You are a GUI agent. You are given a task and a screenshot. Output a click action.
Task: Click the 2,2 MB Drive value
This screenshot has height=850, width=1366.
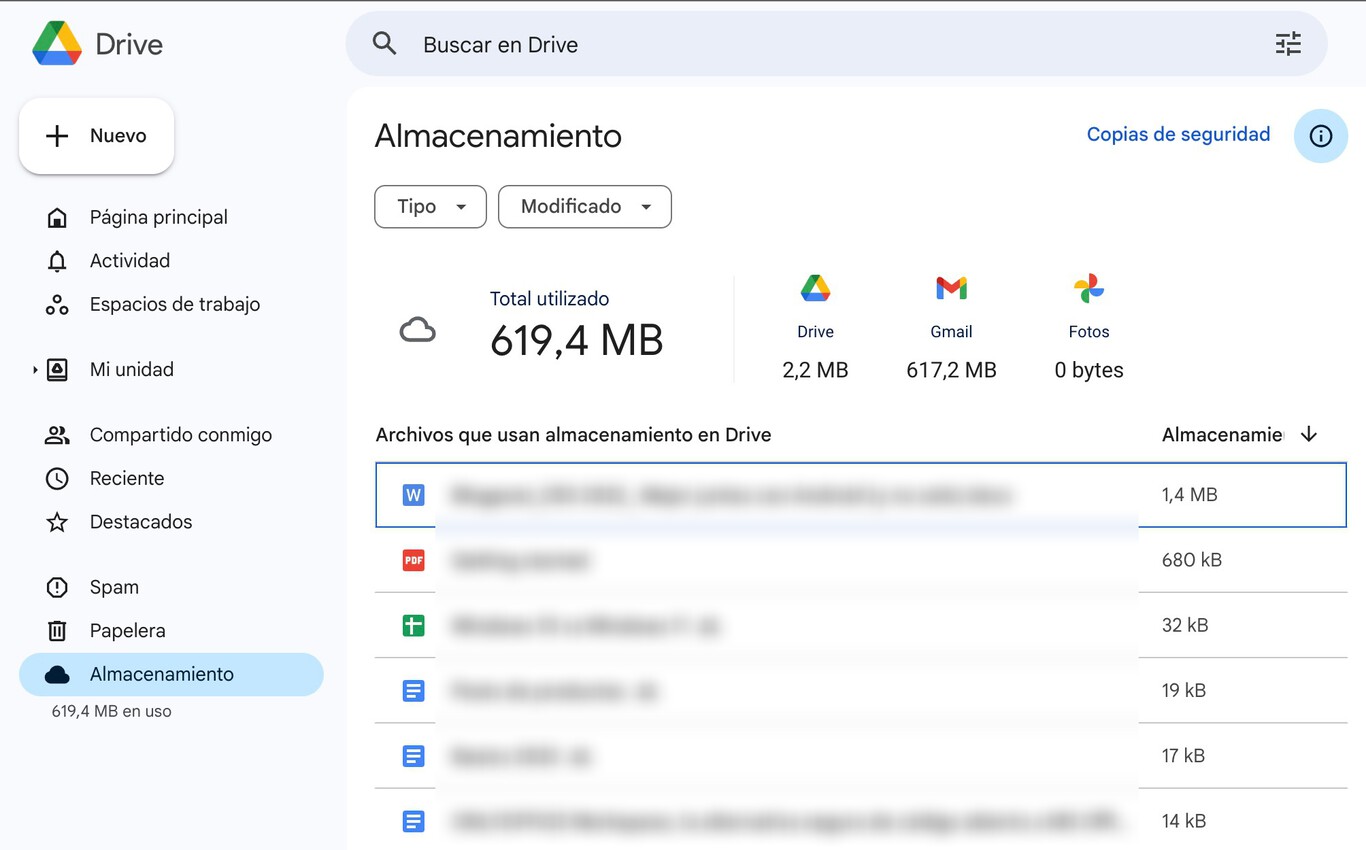tap(815, 371)
